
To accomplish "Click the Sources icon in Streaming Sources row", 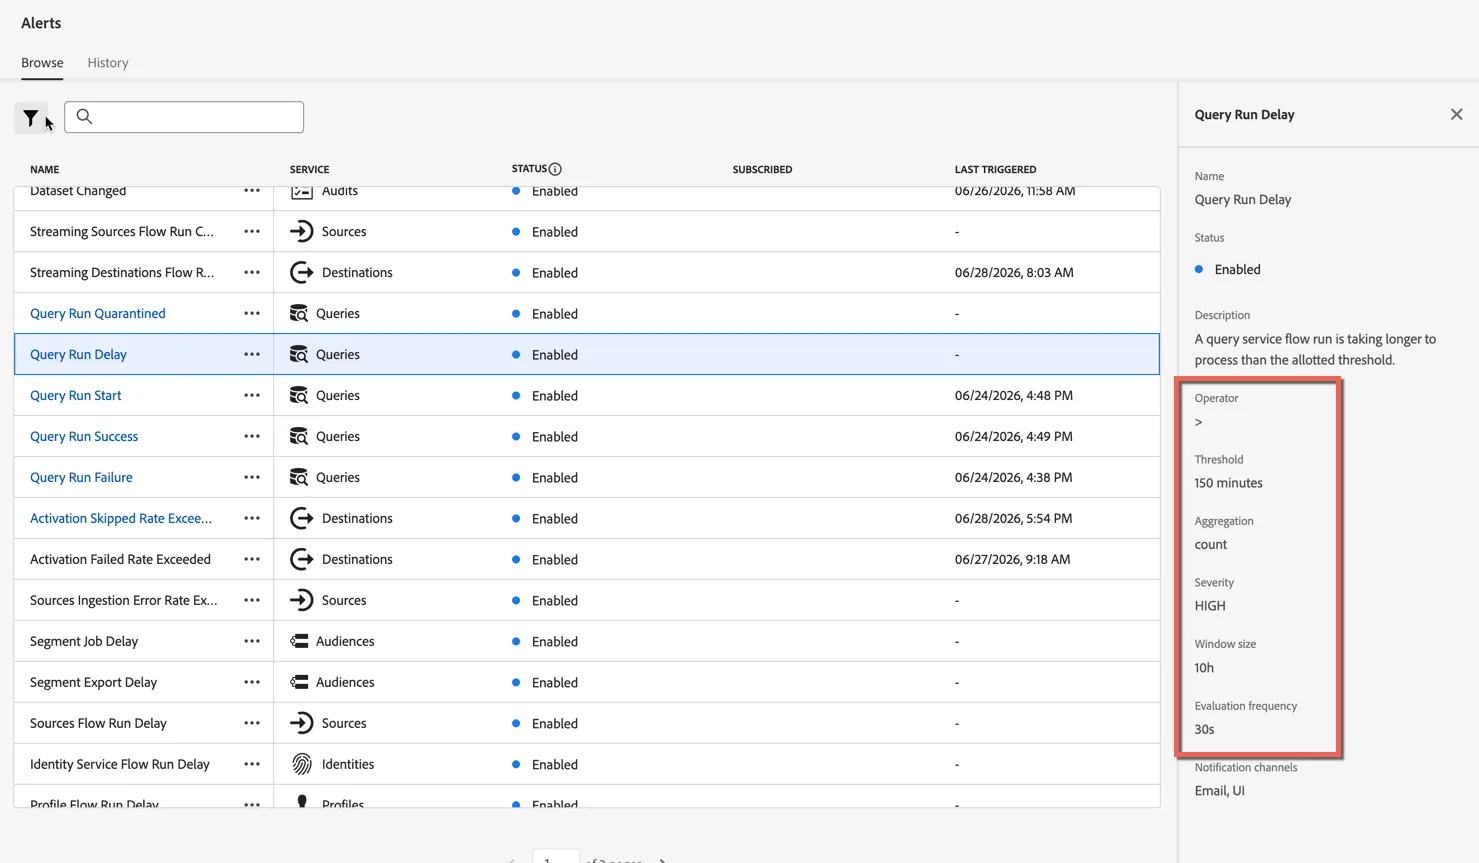I will (x=301, y=231).
